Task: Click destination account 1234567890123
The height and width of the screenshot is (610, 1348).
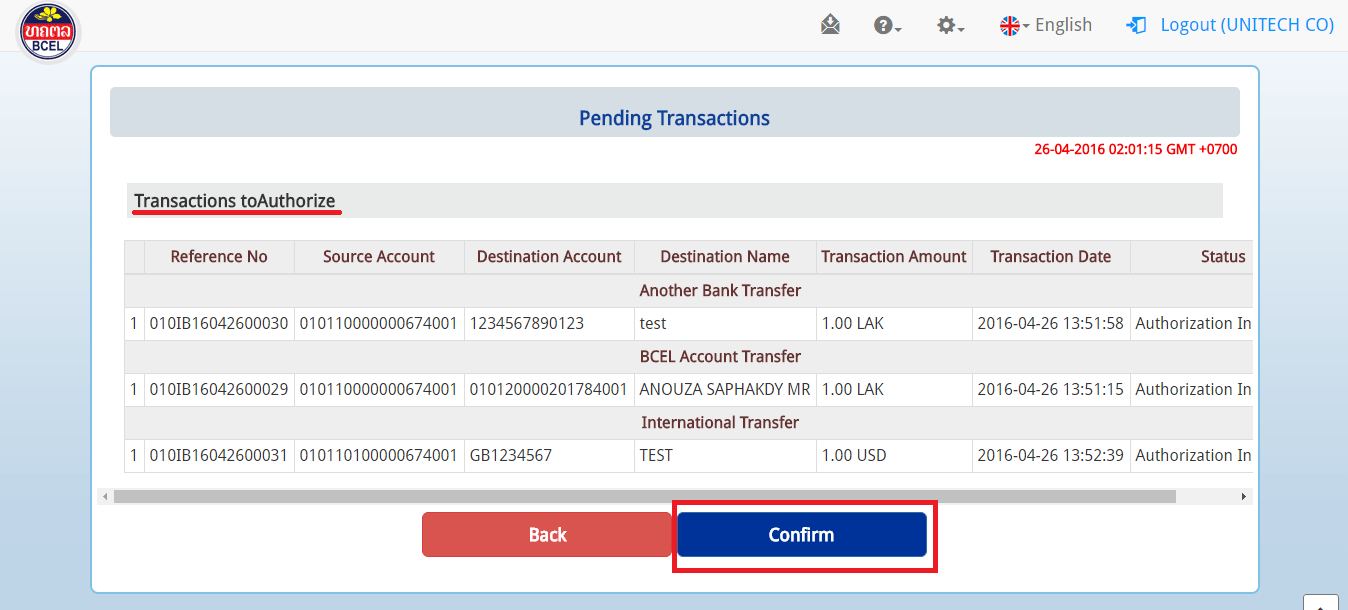Action: 527,324
